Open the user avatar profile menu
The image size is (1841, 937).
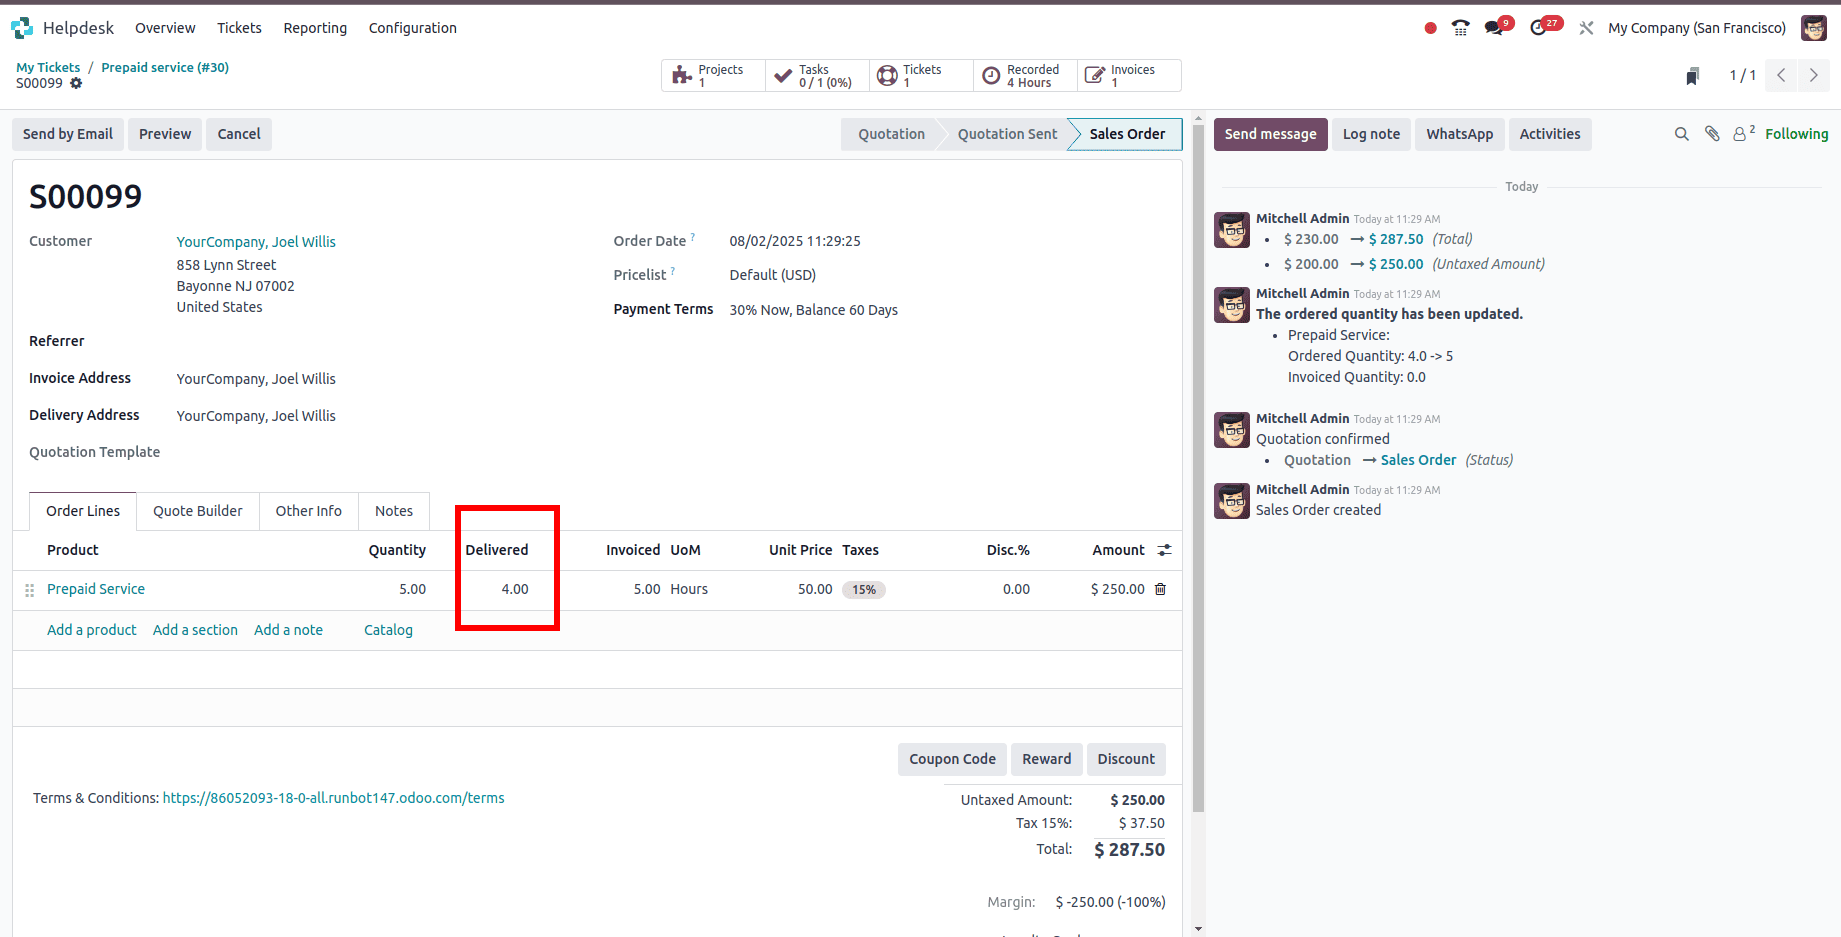click(1813, 28)
